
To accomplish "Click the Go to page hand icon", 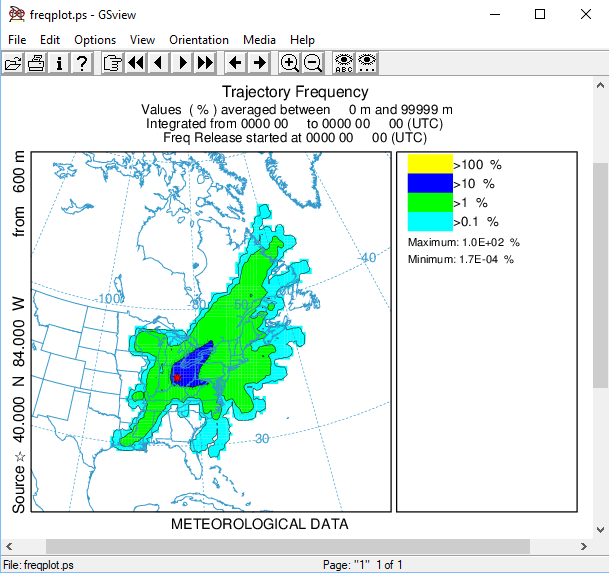I will click(x=113, y=63).
